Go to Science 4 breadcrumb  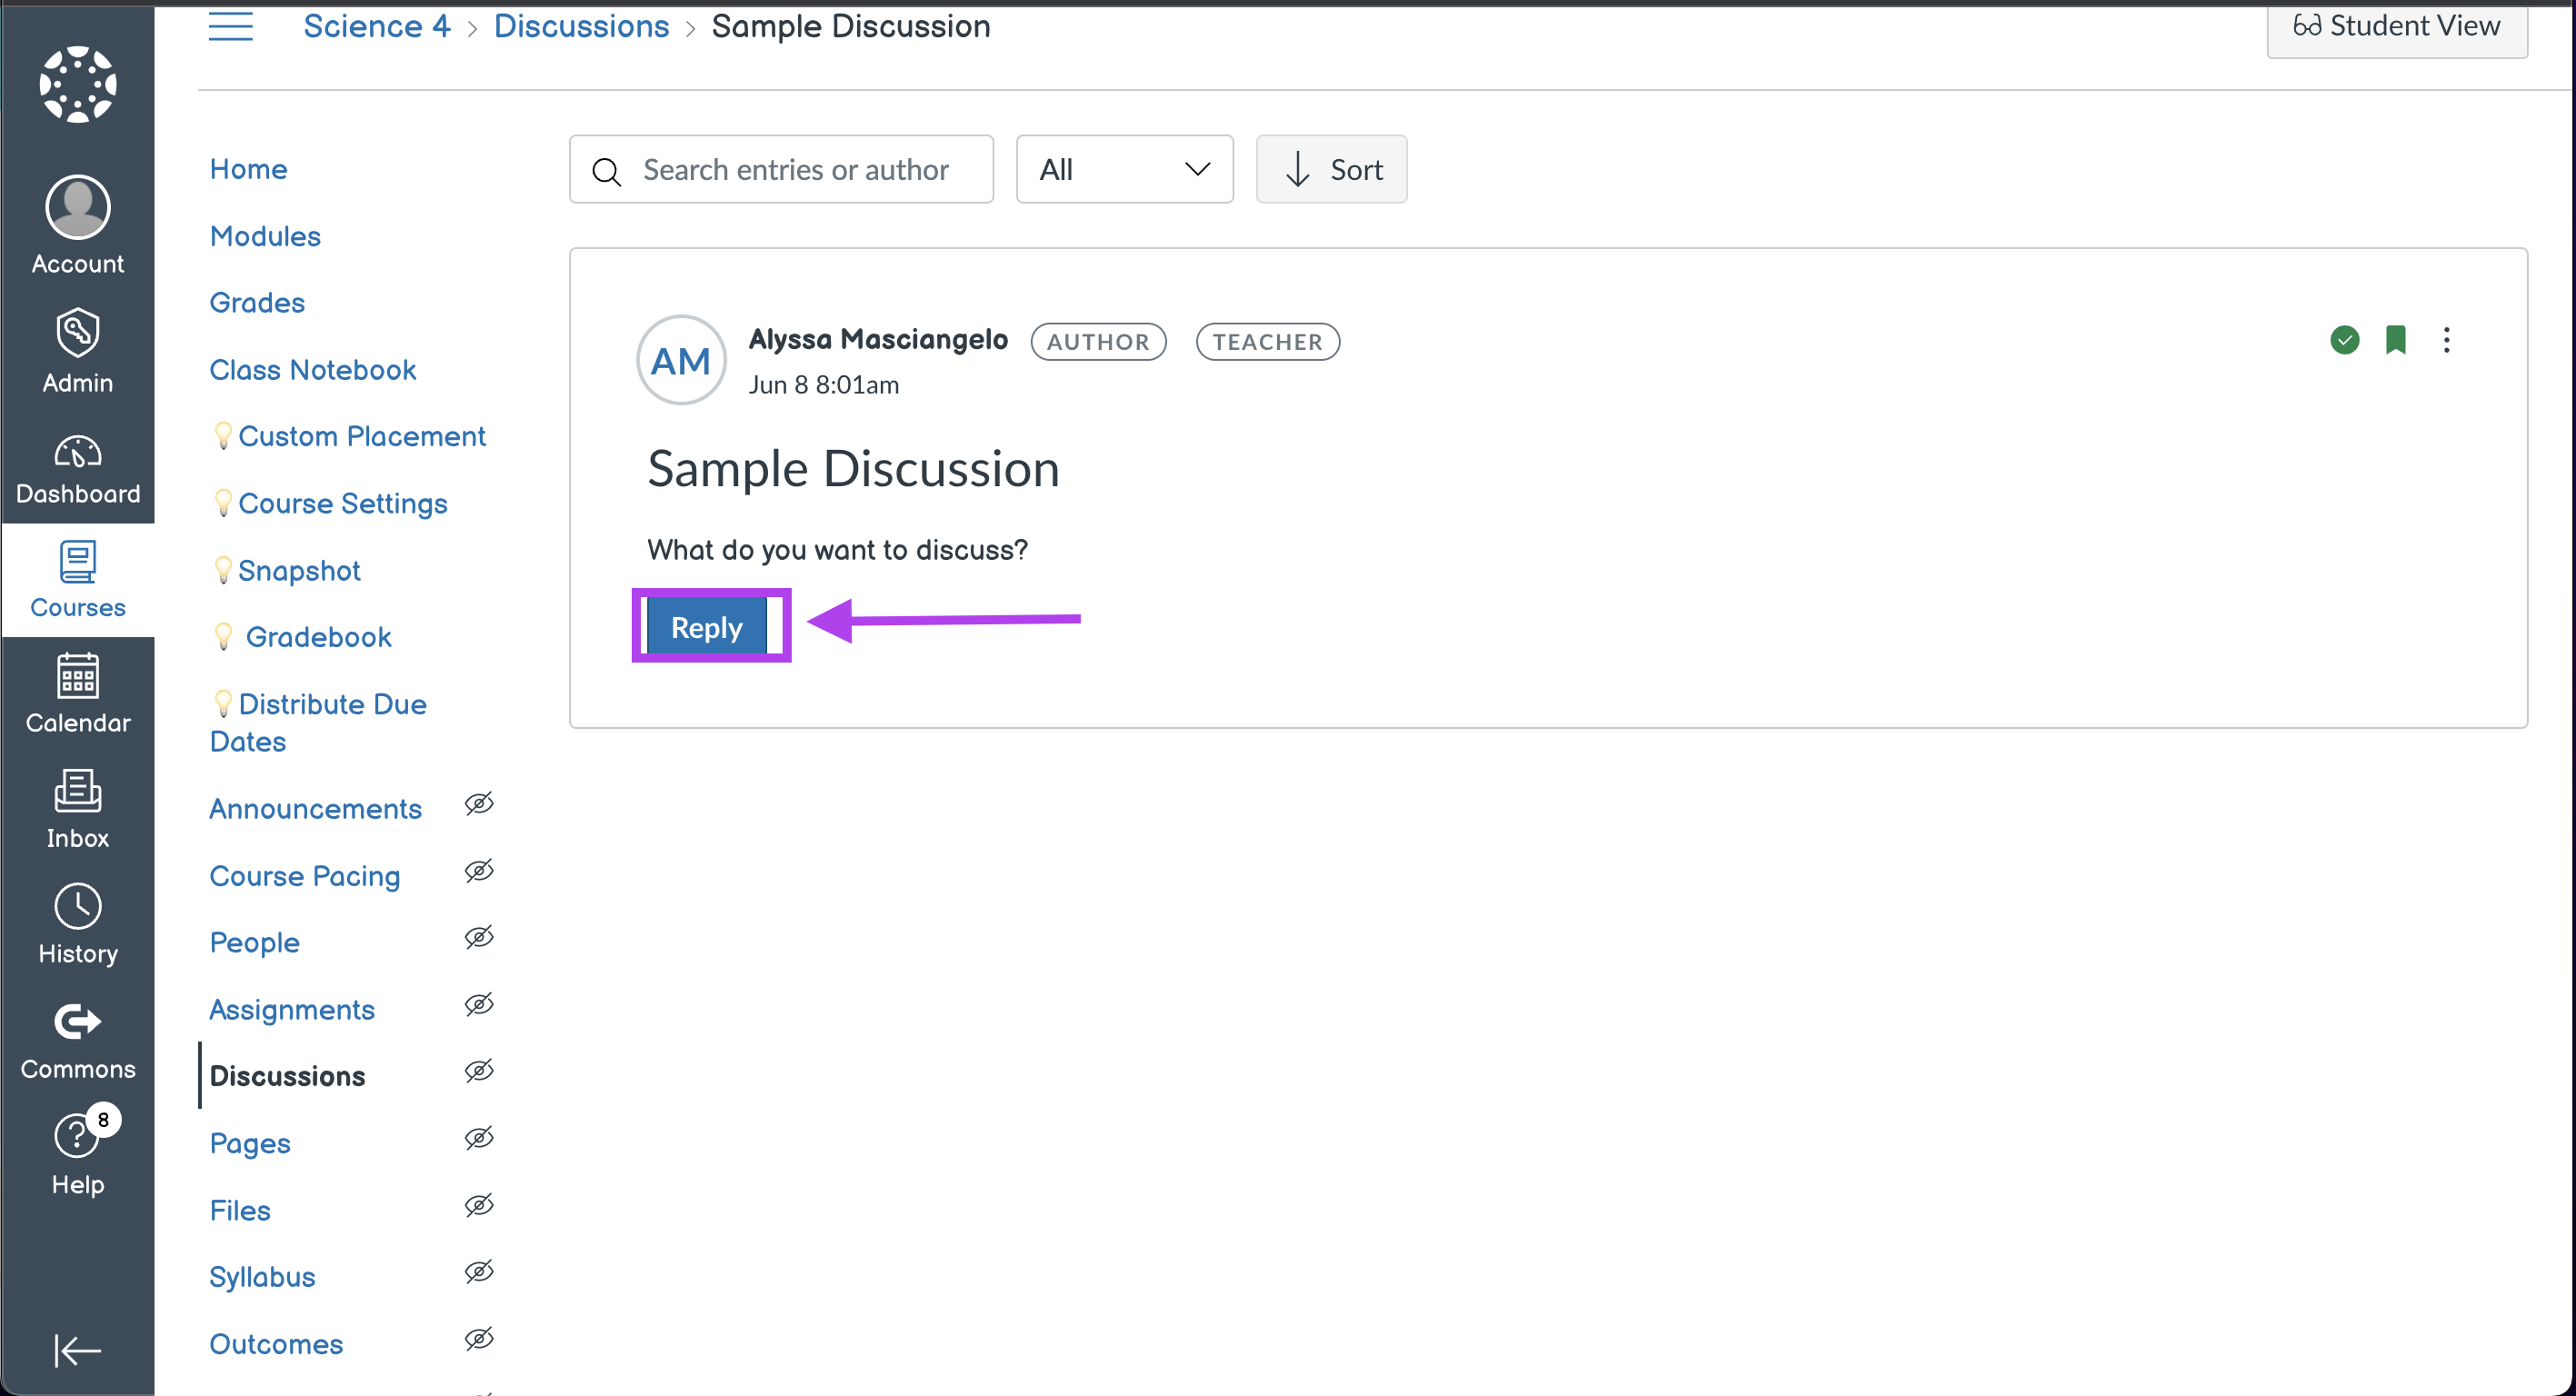tap(376, 26)
